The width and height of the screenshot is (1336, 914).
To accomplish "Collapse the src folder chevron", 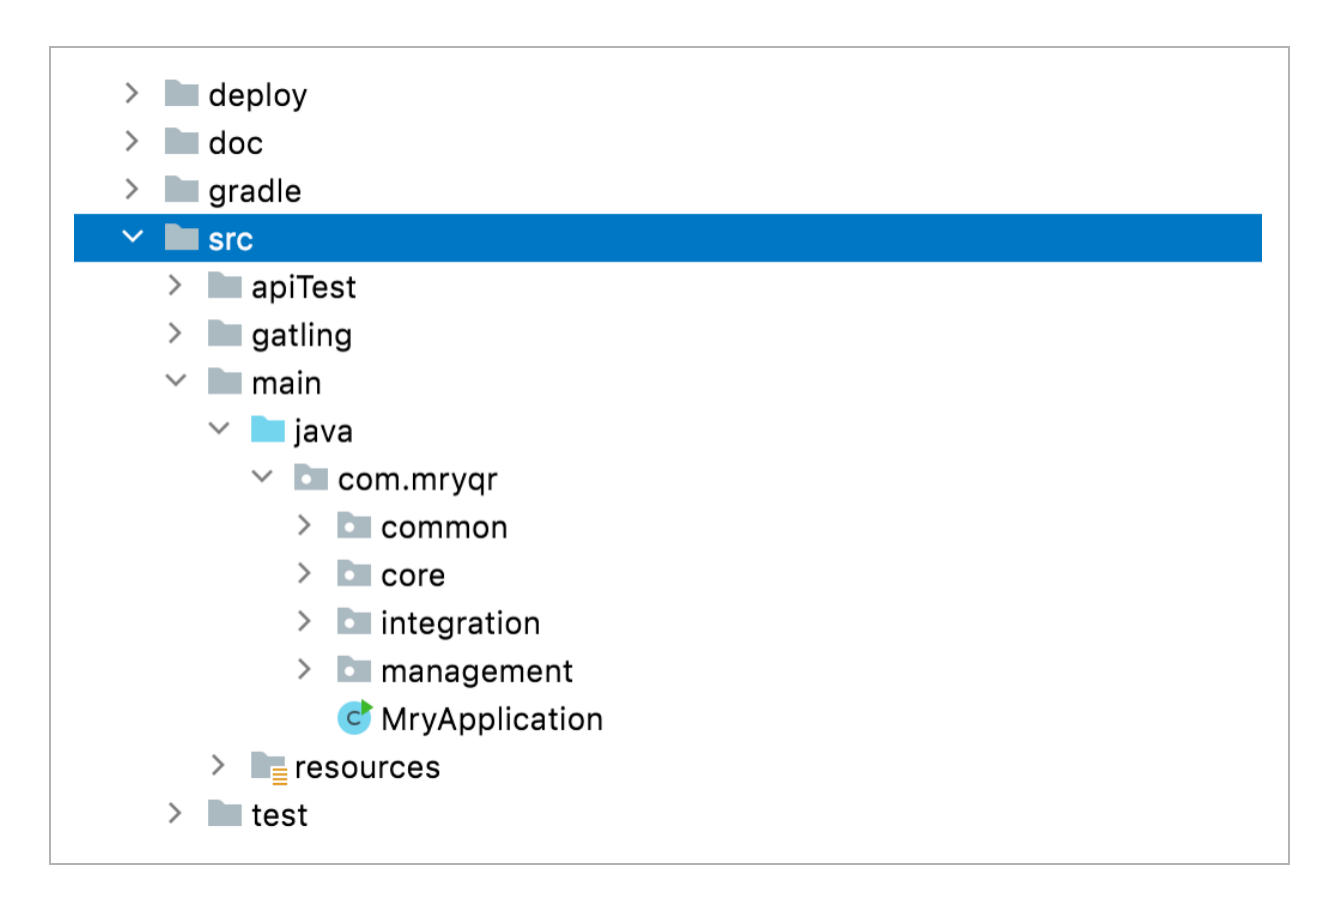I will click(x=132, y=237).
